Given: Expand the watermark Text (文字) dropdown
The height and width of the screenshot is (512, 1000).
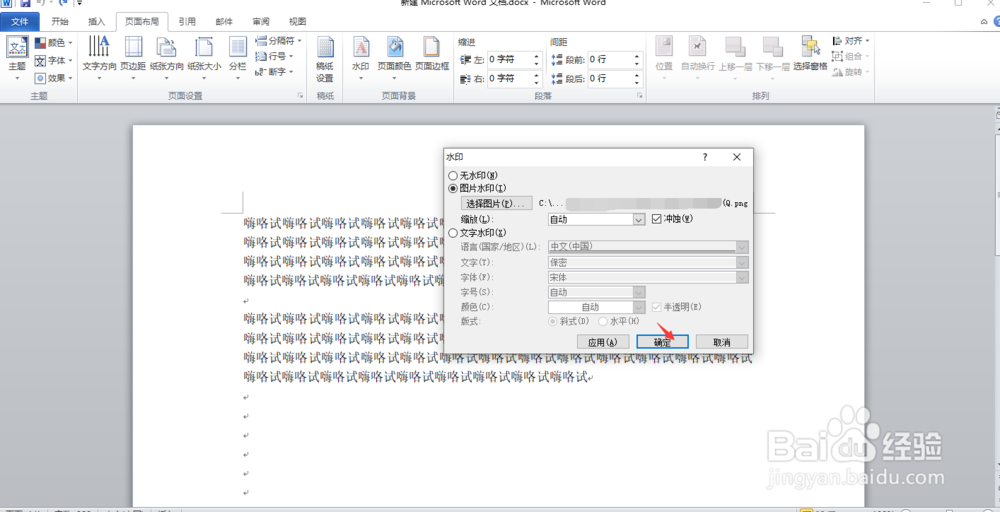Looking at the screenshot, I should (742, 262).
